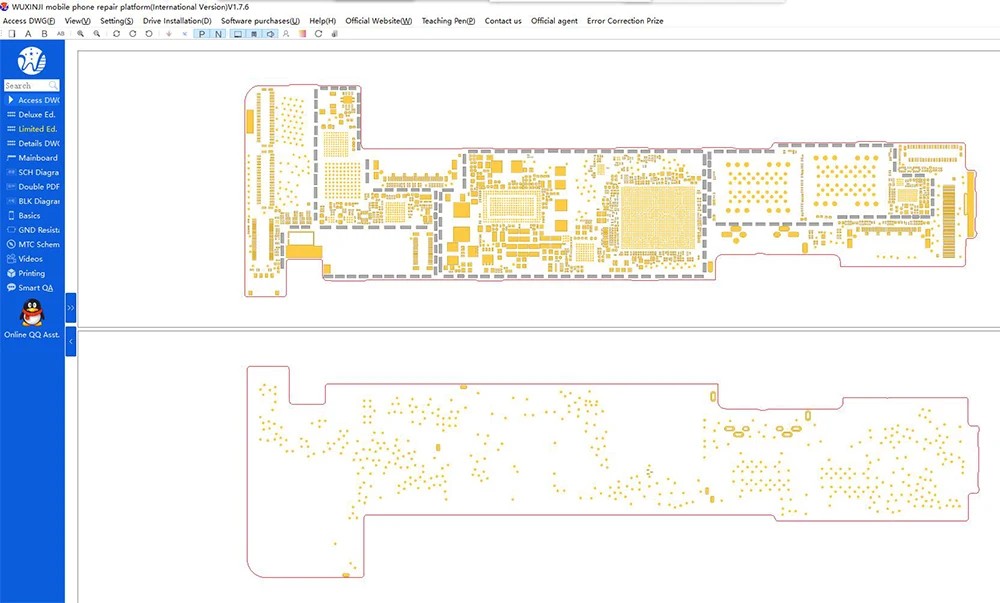Click the user profile toolbar icon

286,34
